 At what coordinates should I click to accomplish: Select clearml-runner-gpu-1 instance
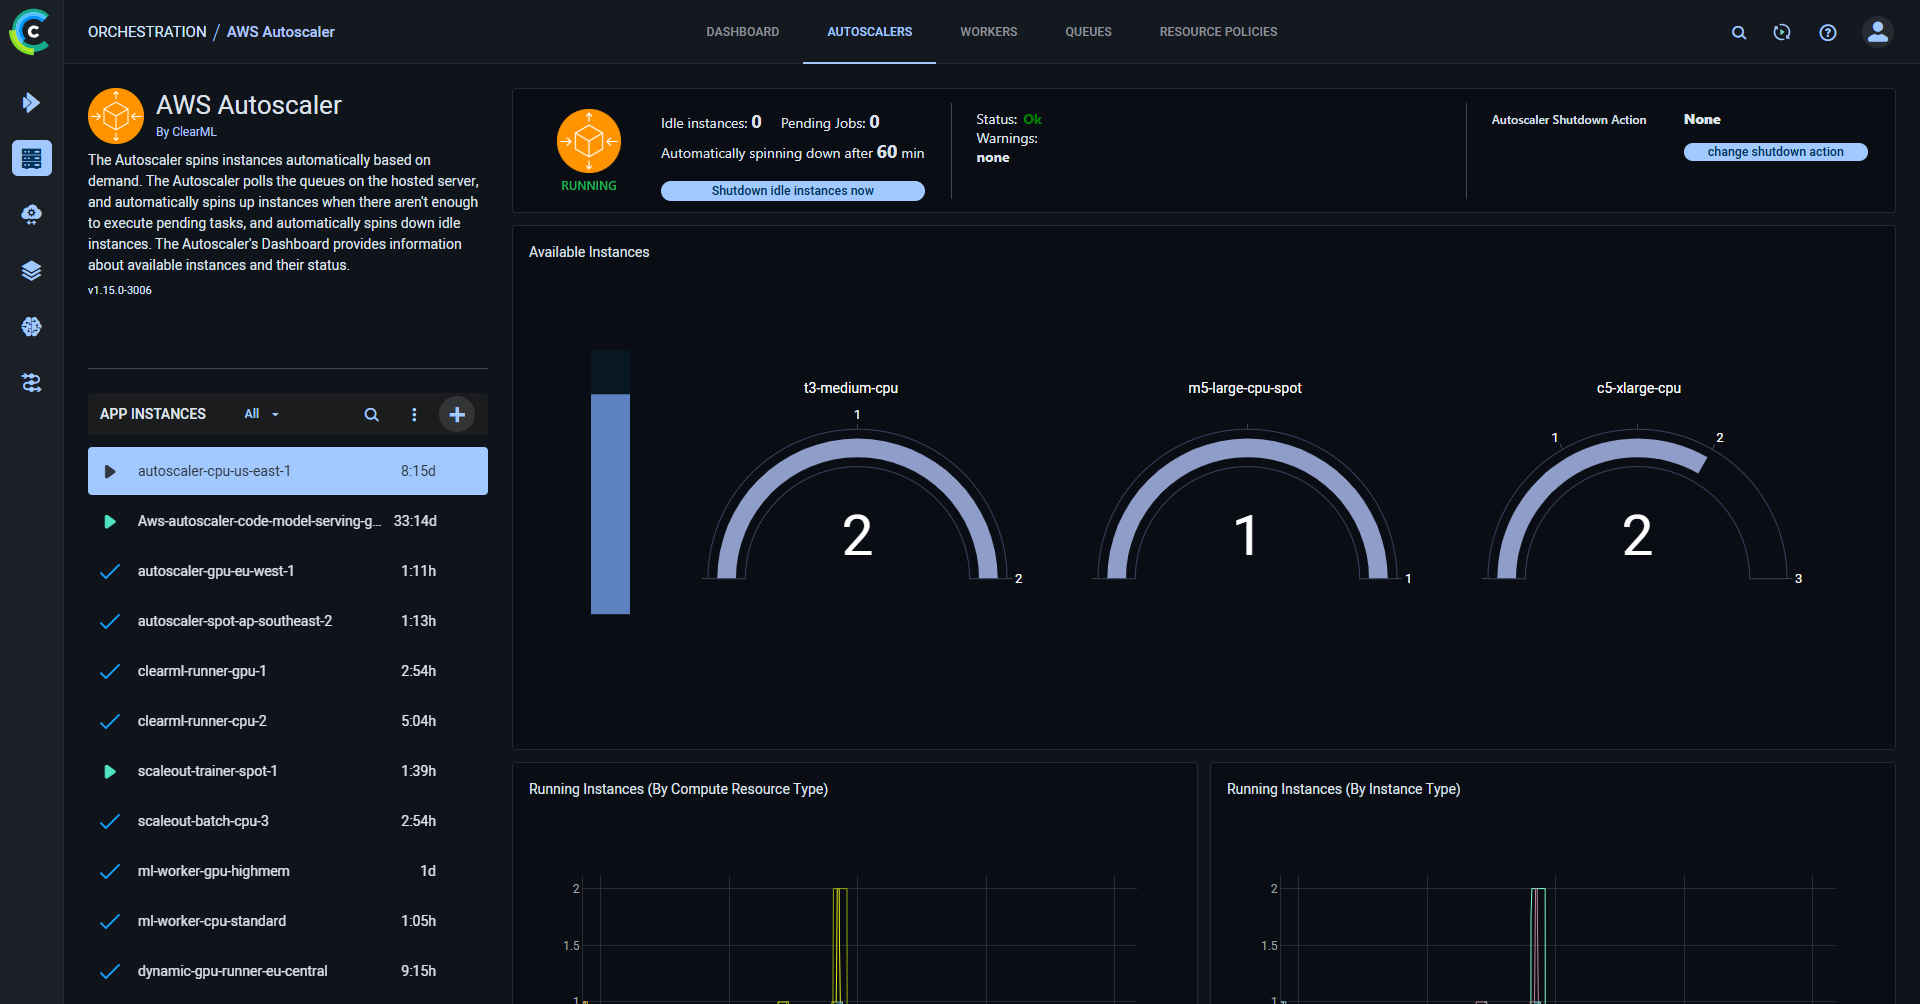(288, 671)
